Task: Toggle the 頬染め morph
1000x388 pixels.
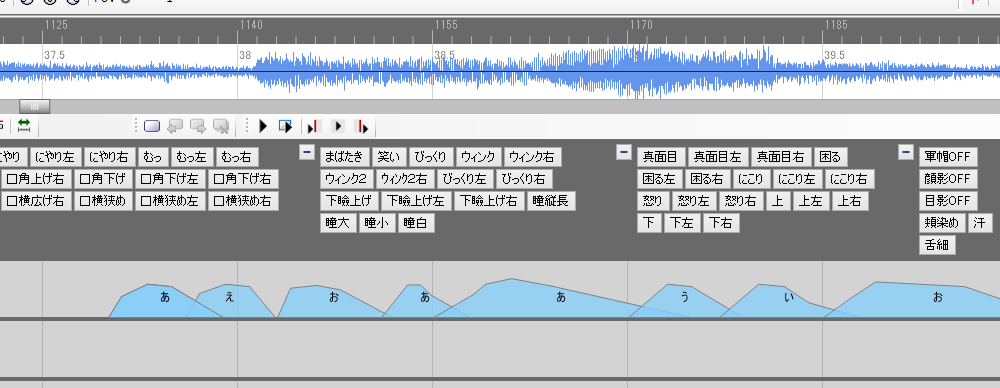Action: (941, 223)
